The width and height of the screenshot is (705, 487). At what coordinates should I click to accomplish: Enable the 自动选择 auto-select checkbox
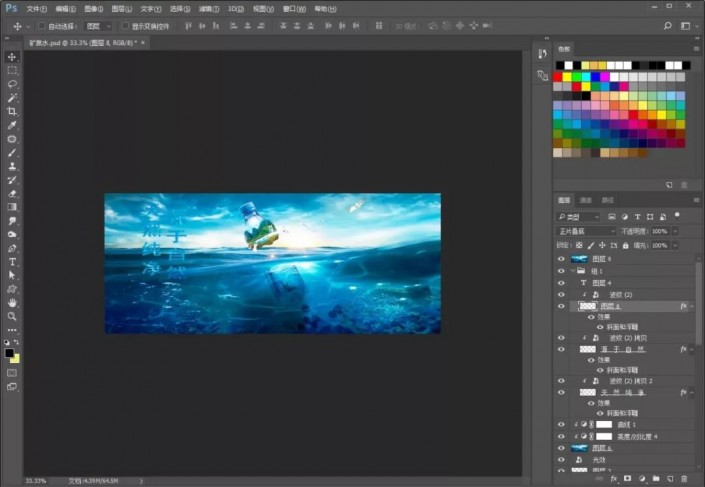click(41, 26)
